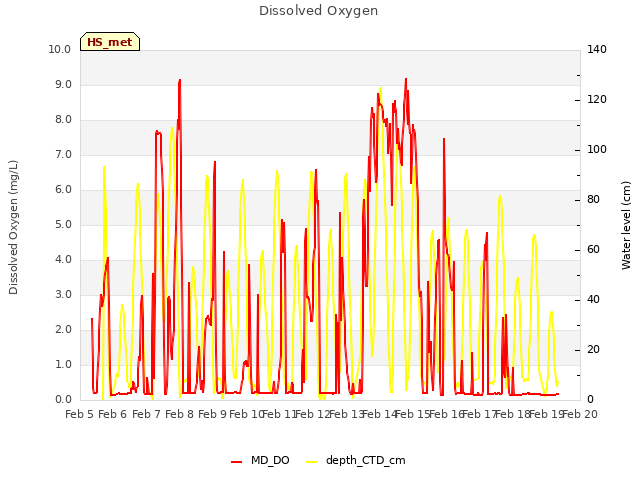Viewport: 640px width, 480px height.
Task: Click the 8.0 left axis tick label
Action: [63, 120]
